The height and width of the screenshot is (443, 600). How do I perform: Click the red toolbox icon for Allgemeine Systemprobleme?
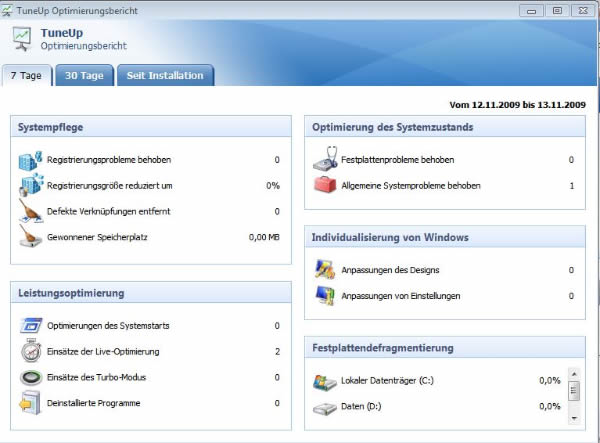click(x=325, y=185)
